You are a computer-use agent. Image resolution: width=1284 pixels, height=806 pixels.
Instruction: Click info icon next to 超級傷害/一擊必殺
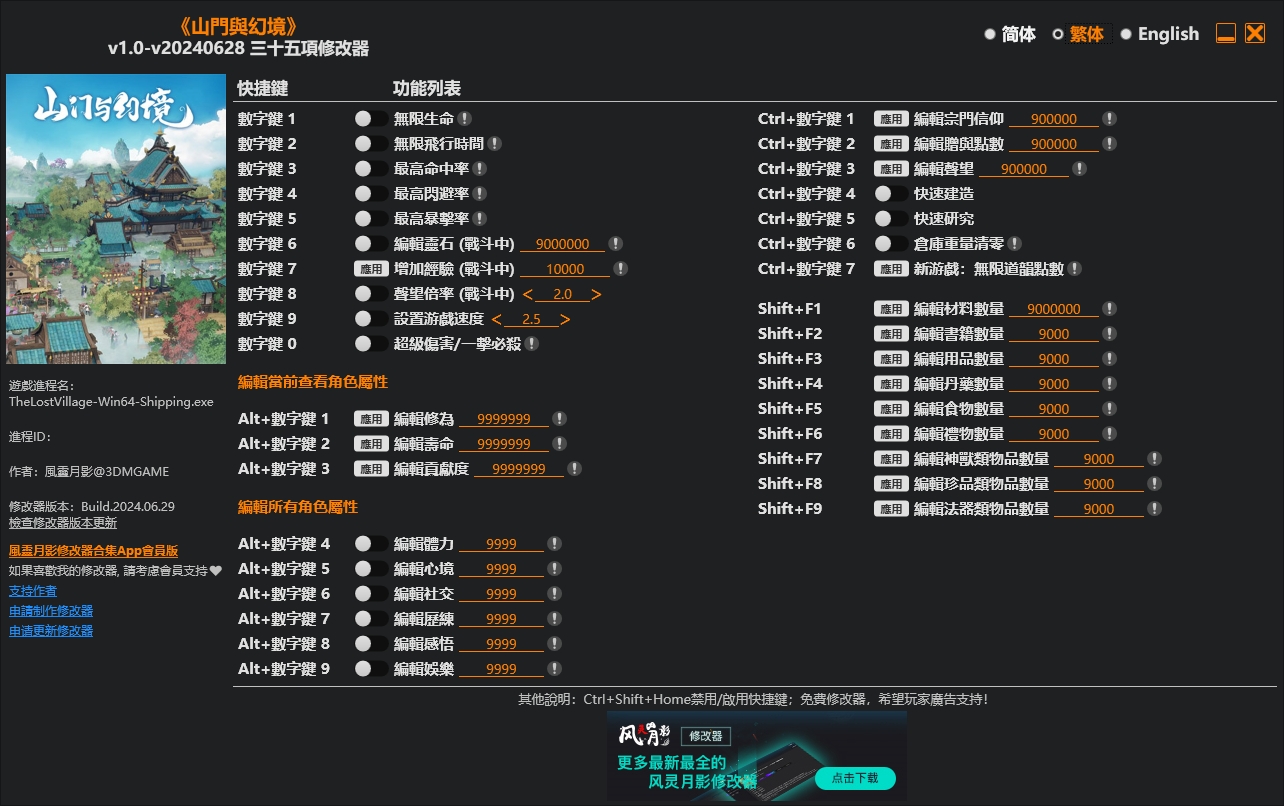click(x=532, y=344)
